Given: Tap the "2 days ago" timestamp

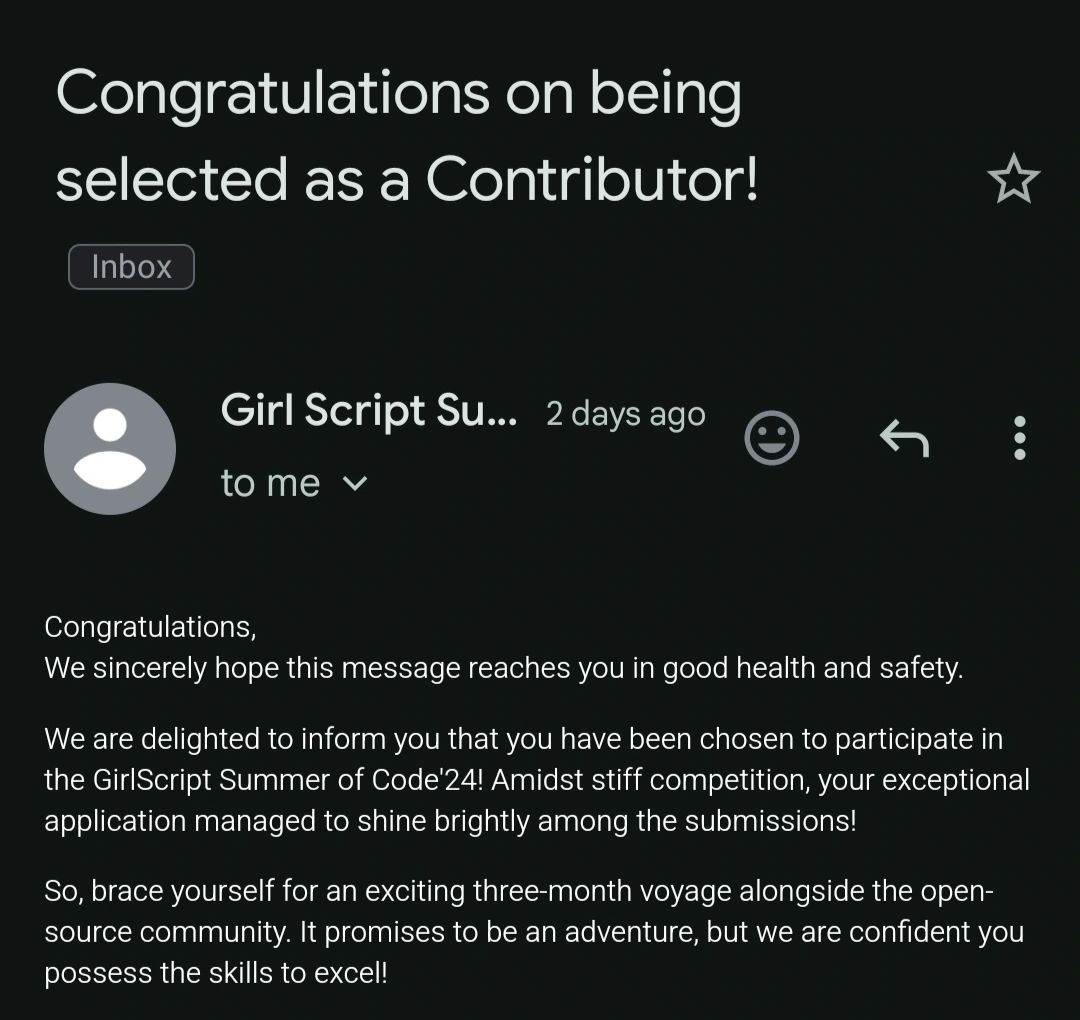Looking at the screenshot, I should click(x=625, y=414).
